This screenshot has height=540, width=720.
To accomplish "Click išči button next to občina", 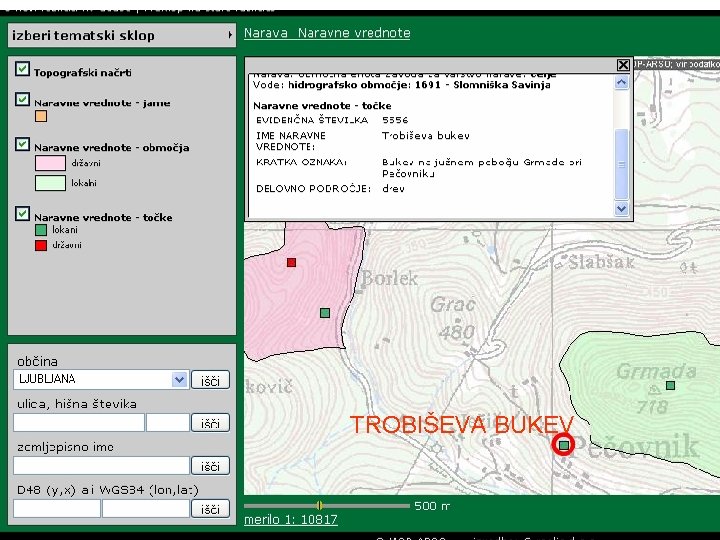I will point(210,380).
